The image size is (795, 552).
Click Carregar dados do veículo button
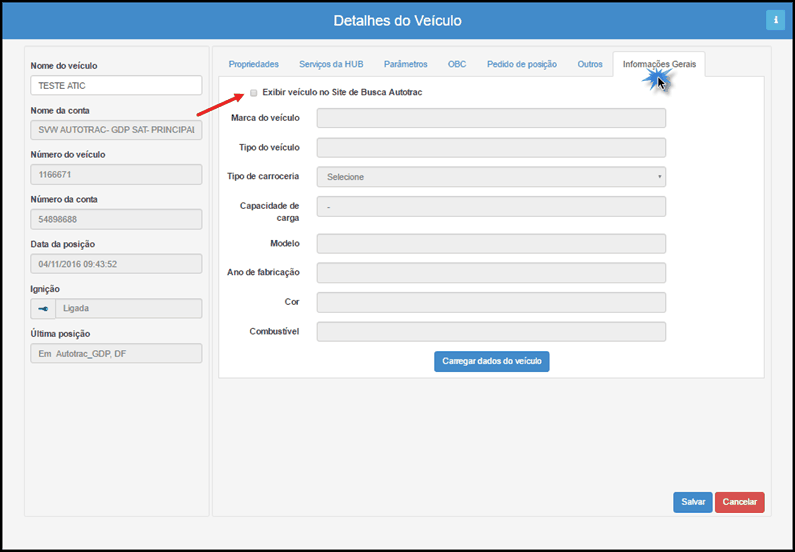[491, 361]
